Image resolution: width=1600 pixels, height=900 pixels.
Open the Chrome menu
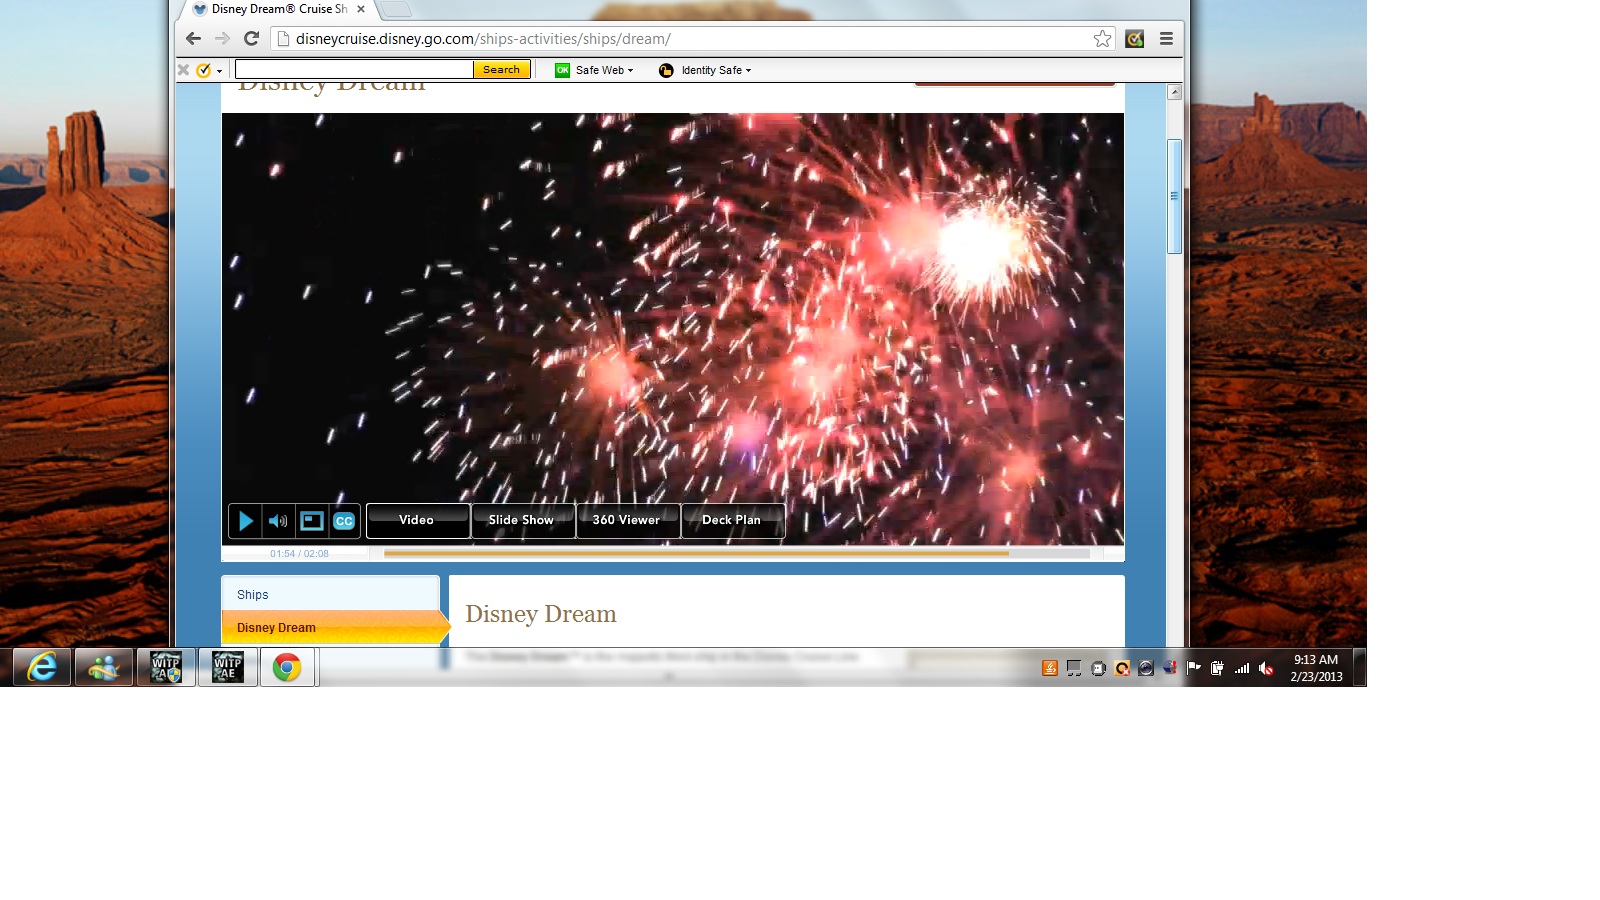[1166, 39]
